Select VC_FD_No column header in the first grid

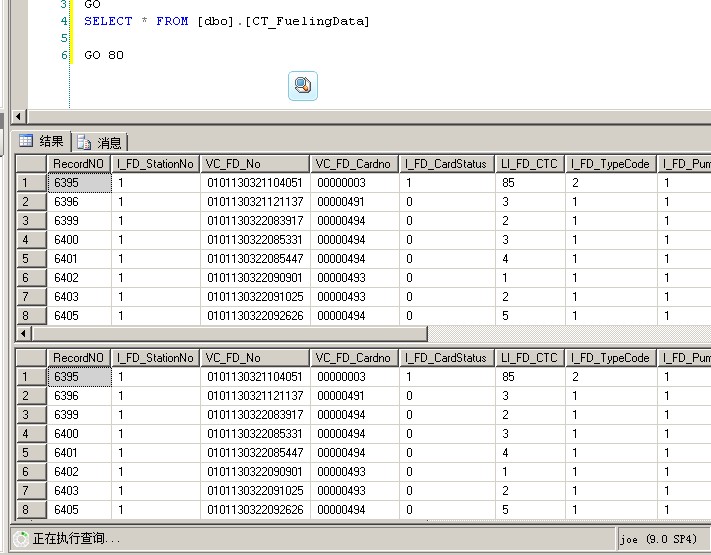(x=255, y=164)
